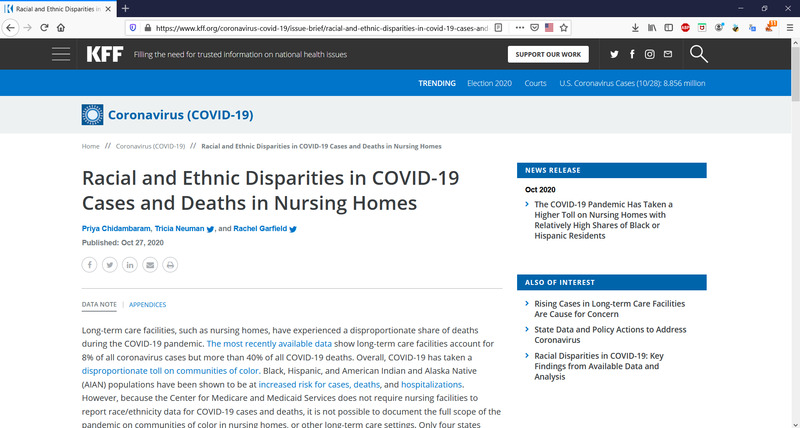
Task: Email the article using envelope share icon
Action: click(x=150, y=265)
